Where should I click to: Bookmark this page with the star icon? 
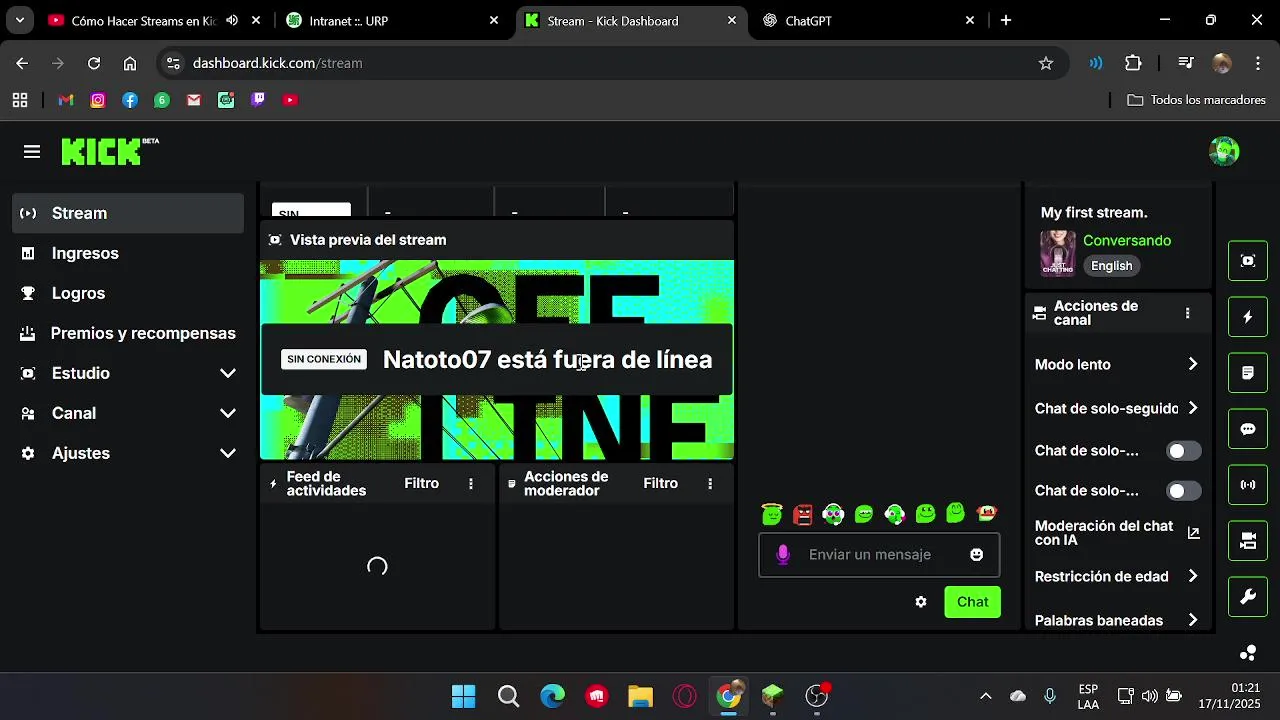coord(1046,63)
